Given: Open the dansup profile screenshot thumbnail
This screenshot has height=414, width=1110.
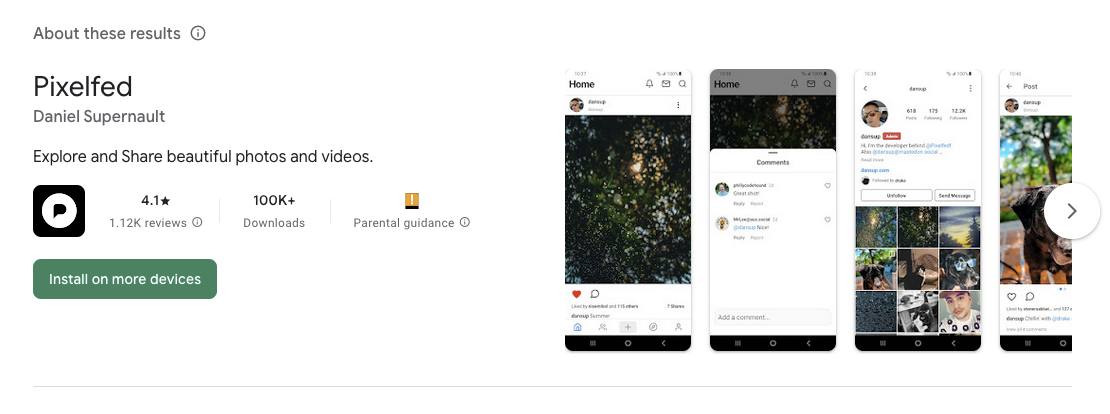Looking at the screenshot, I should (918, 209).
